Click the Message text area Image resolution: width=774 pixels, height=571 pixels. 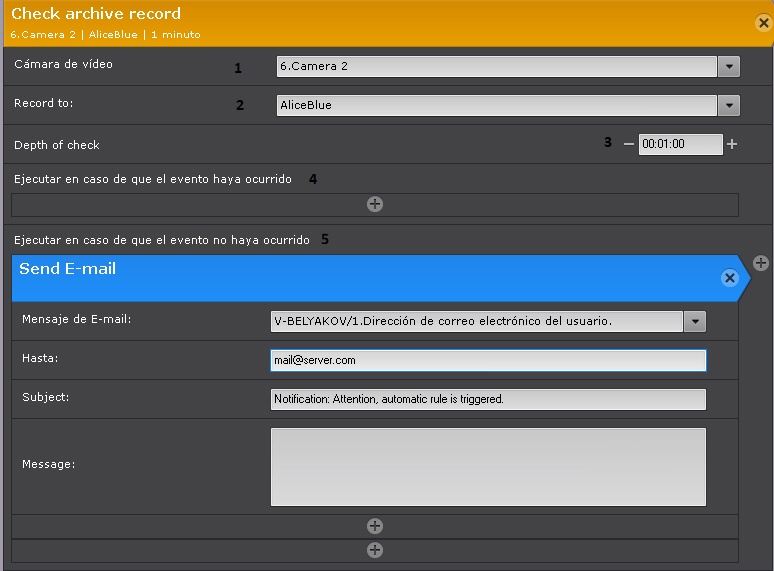point(487,466)
